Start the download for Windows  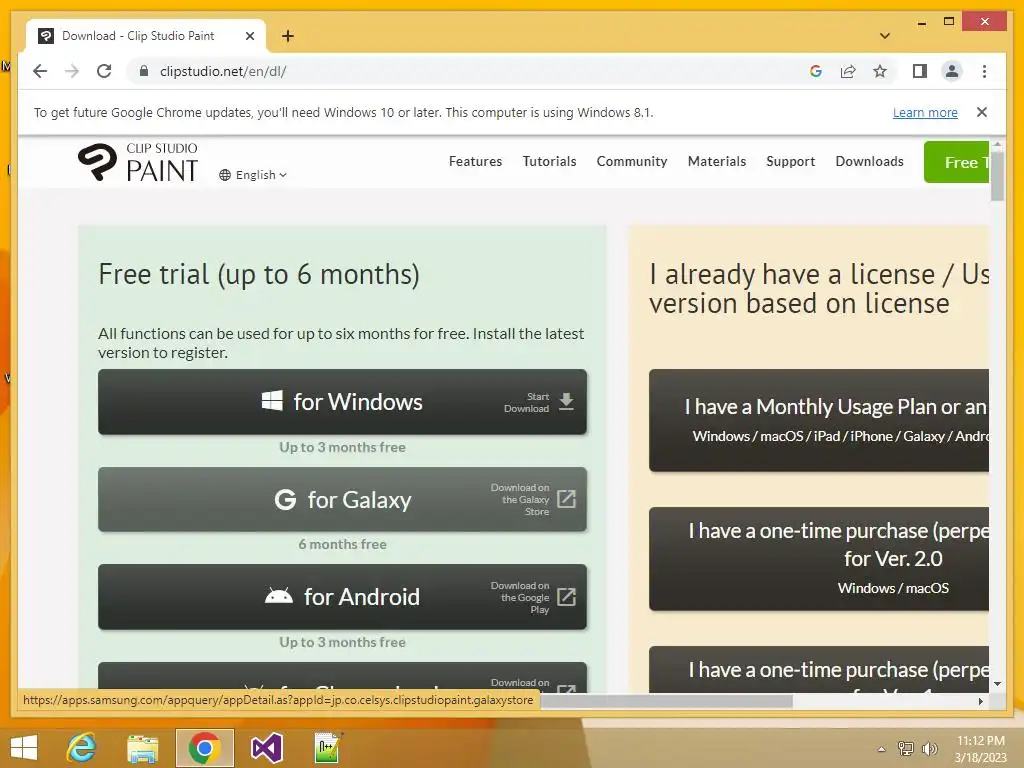342,402
